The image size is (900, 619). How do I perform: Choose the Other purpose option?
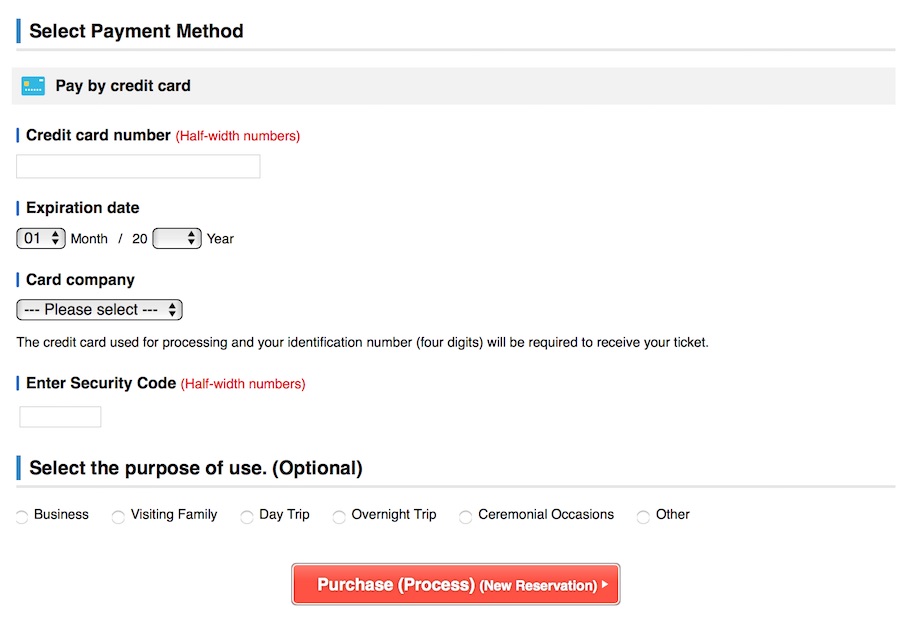643,517
